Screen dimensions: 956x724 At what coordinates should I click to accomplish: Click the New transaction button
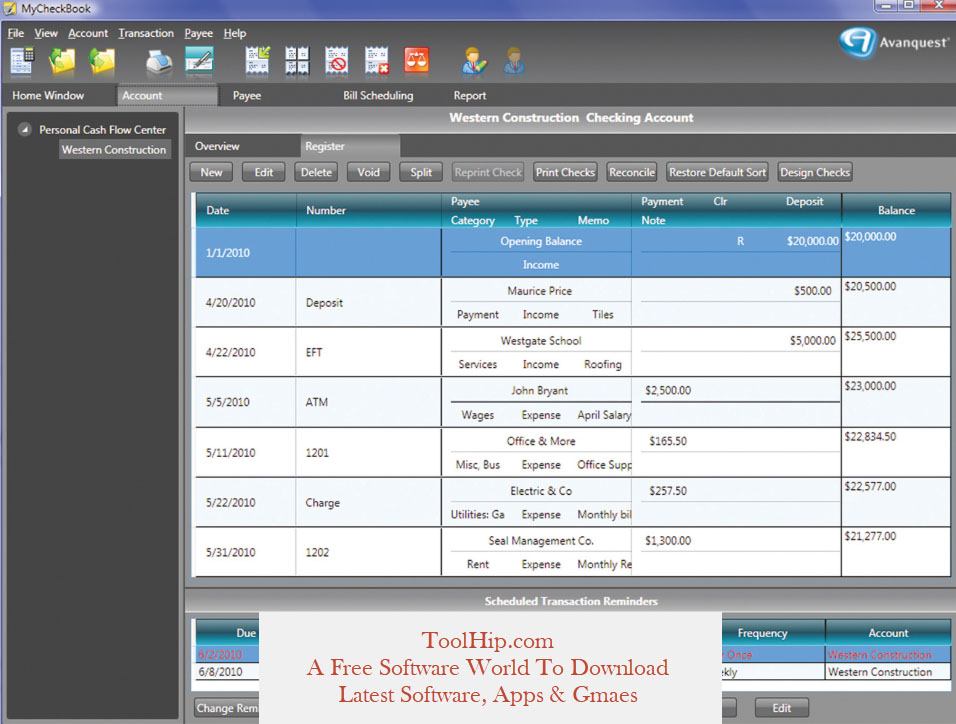tap(211, 173)
